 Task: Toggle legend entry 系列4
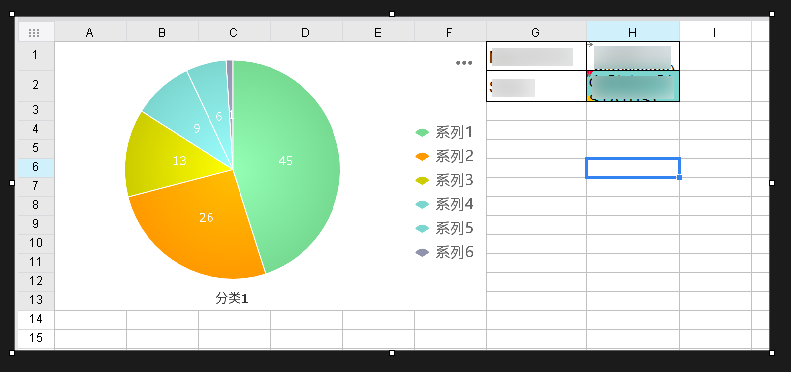click(444, 204)
